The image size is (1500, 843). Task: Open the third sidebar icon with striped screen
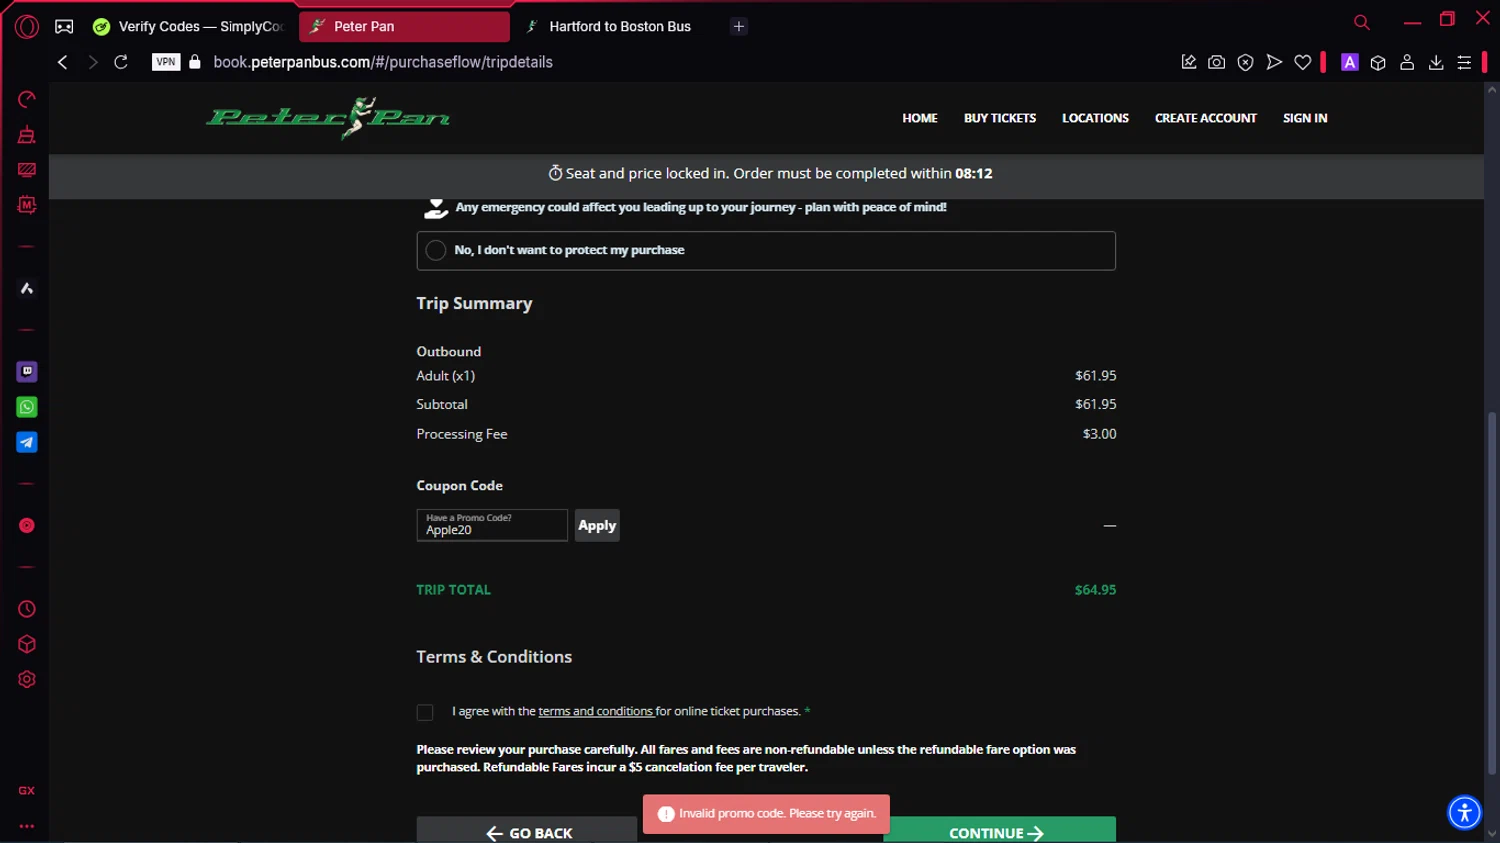pos(27,170)
